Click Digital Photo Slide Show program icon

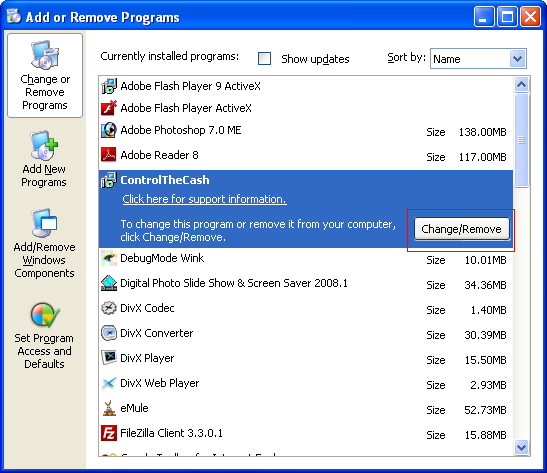click(x=109, y=283)
